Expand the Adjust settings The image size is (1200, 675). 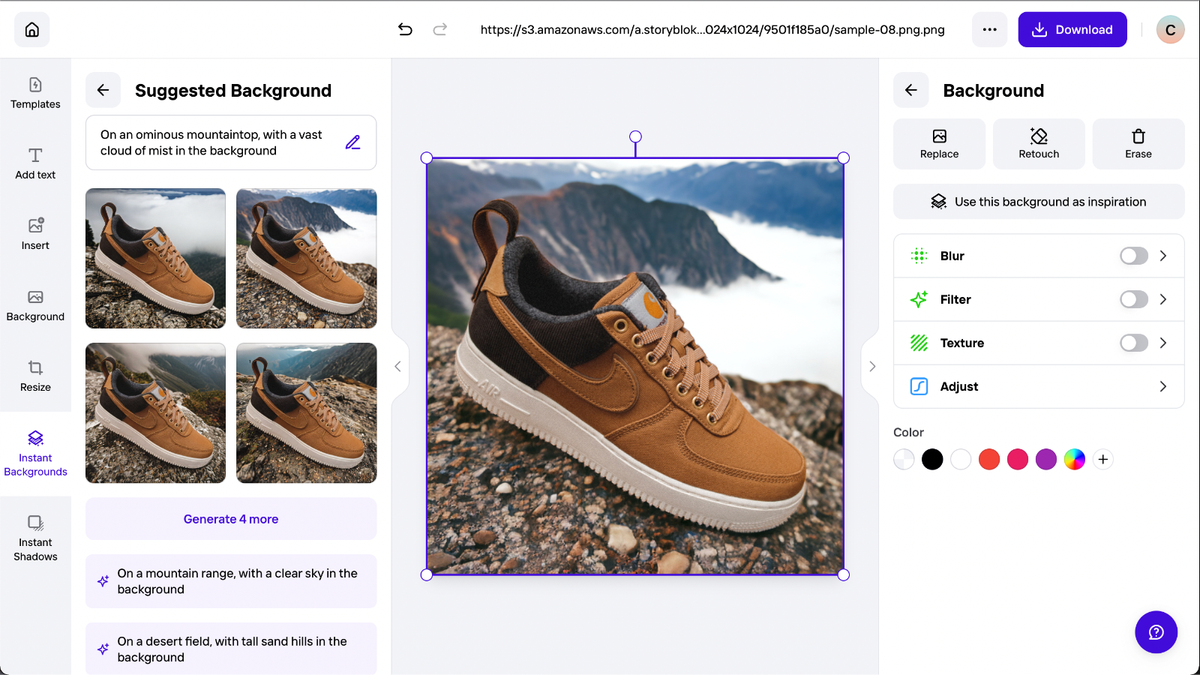[1162, 386]
